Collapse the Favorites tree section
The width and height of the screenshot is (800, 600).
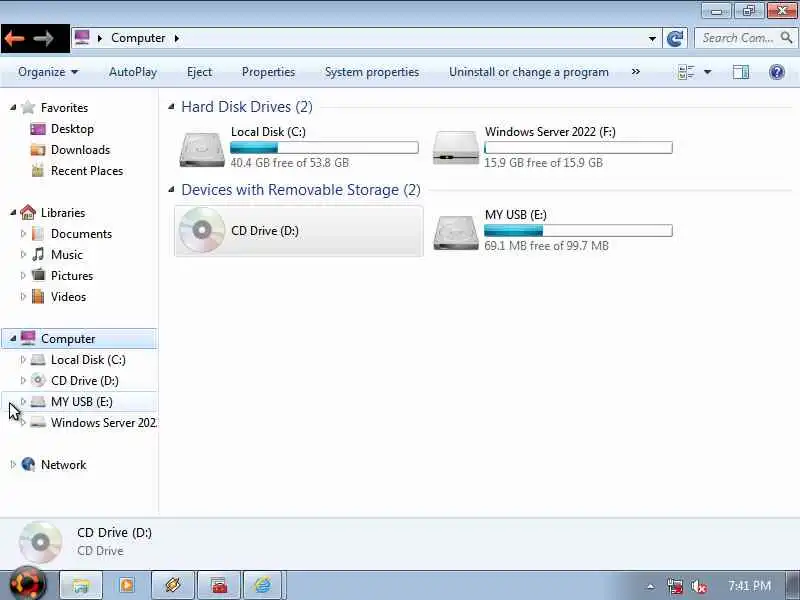(x=13, y=107)
